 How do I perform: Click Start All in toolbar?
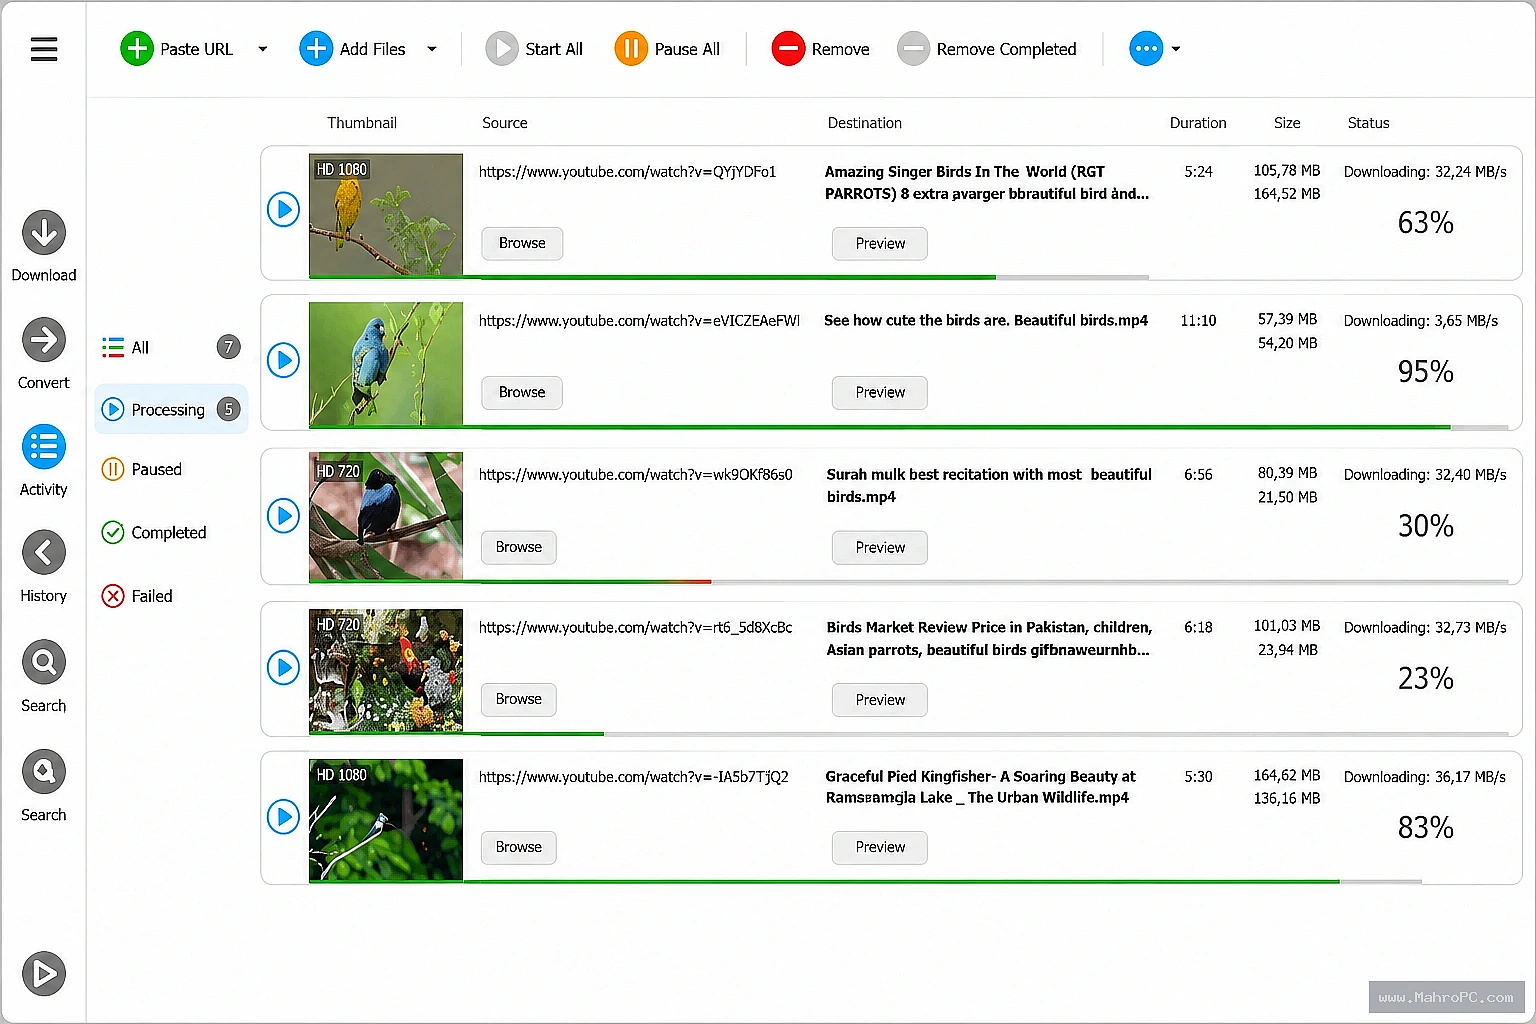pyautogui.click(x=534, y=48)
